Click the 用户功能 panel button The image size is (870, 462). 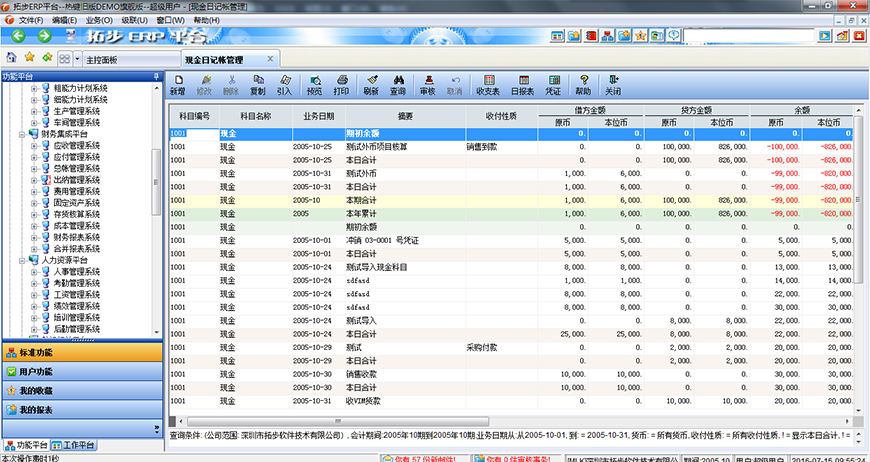coord(80,372)
